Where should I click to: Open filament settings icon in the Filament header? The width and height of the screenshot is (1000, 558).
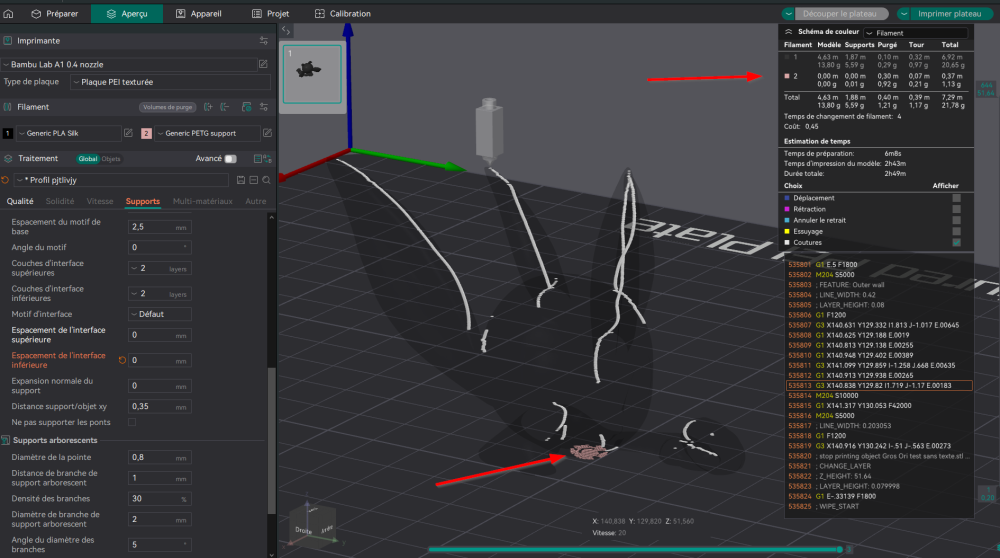point(263,107)
